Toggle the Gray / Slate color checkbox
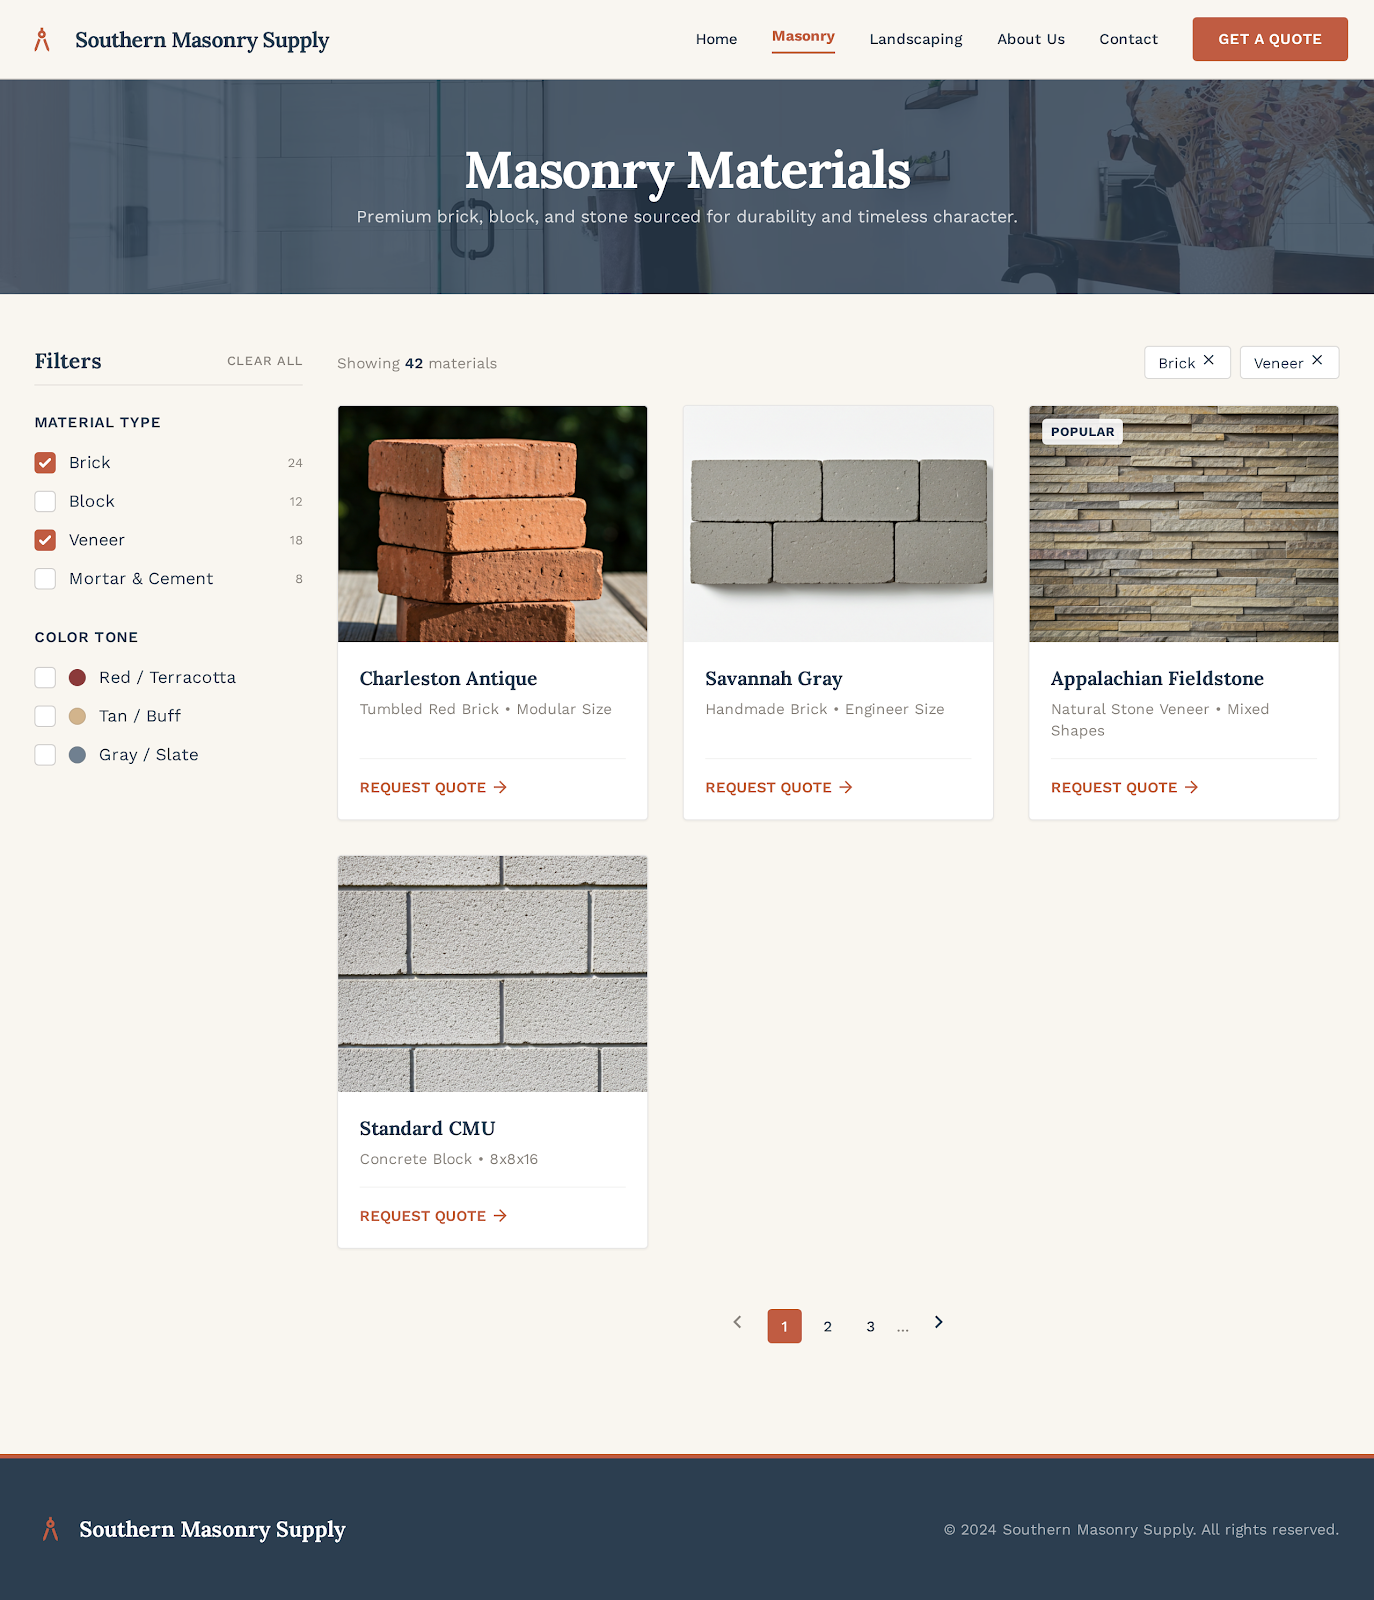 (x=45, y=755)
